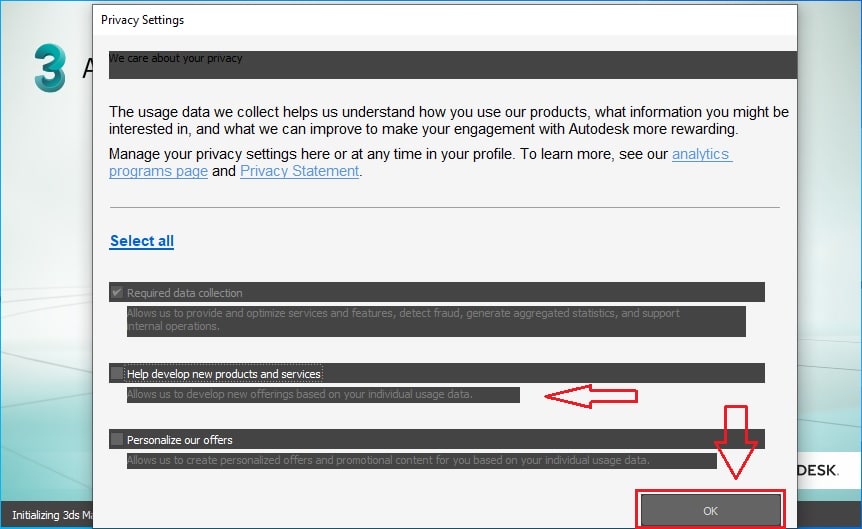Click the 'Personalize our offers' label text
Screen dimensions: 862x529
click(x=180, y=440)
